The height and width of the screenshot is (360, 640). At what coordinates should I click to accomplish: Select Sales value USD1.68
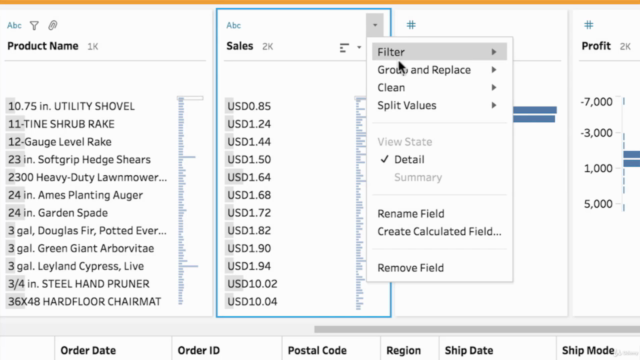pos(249,195)
